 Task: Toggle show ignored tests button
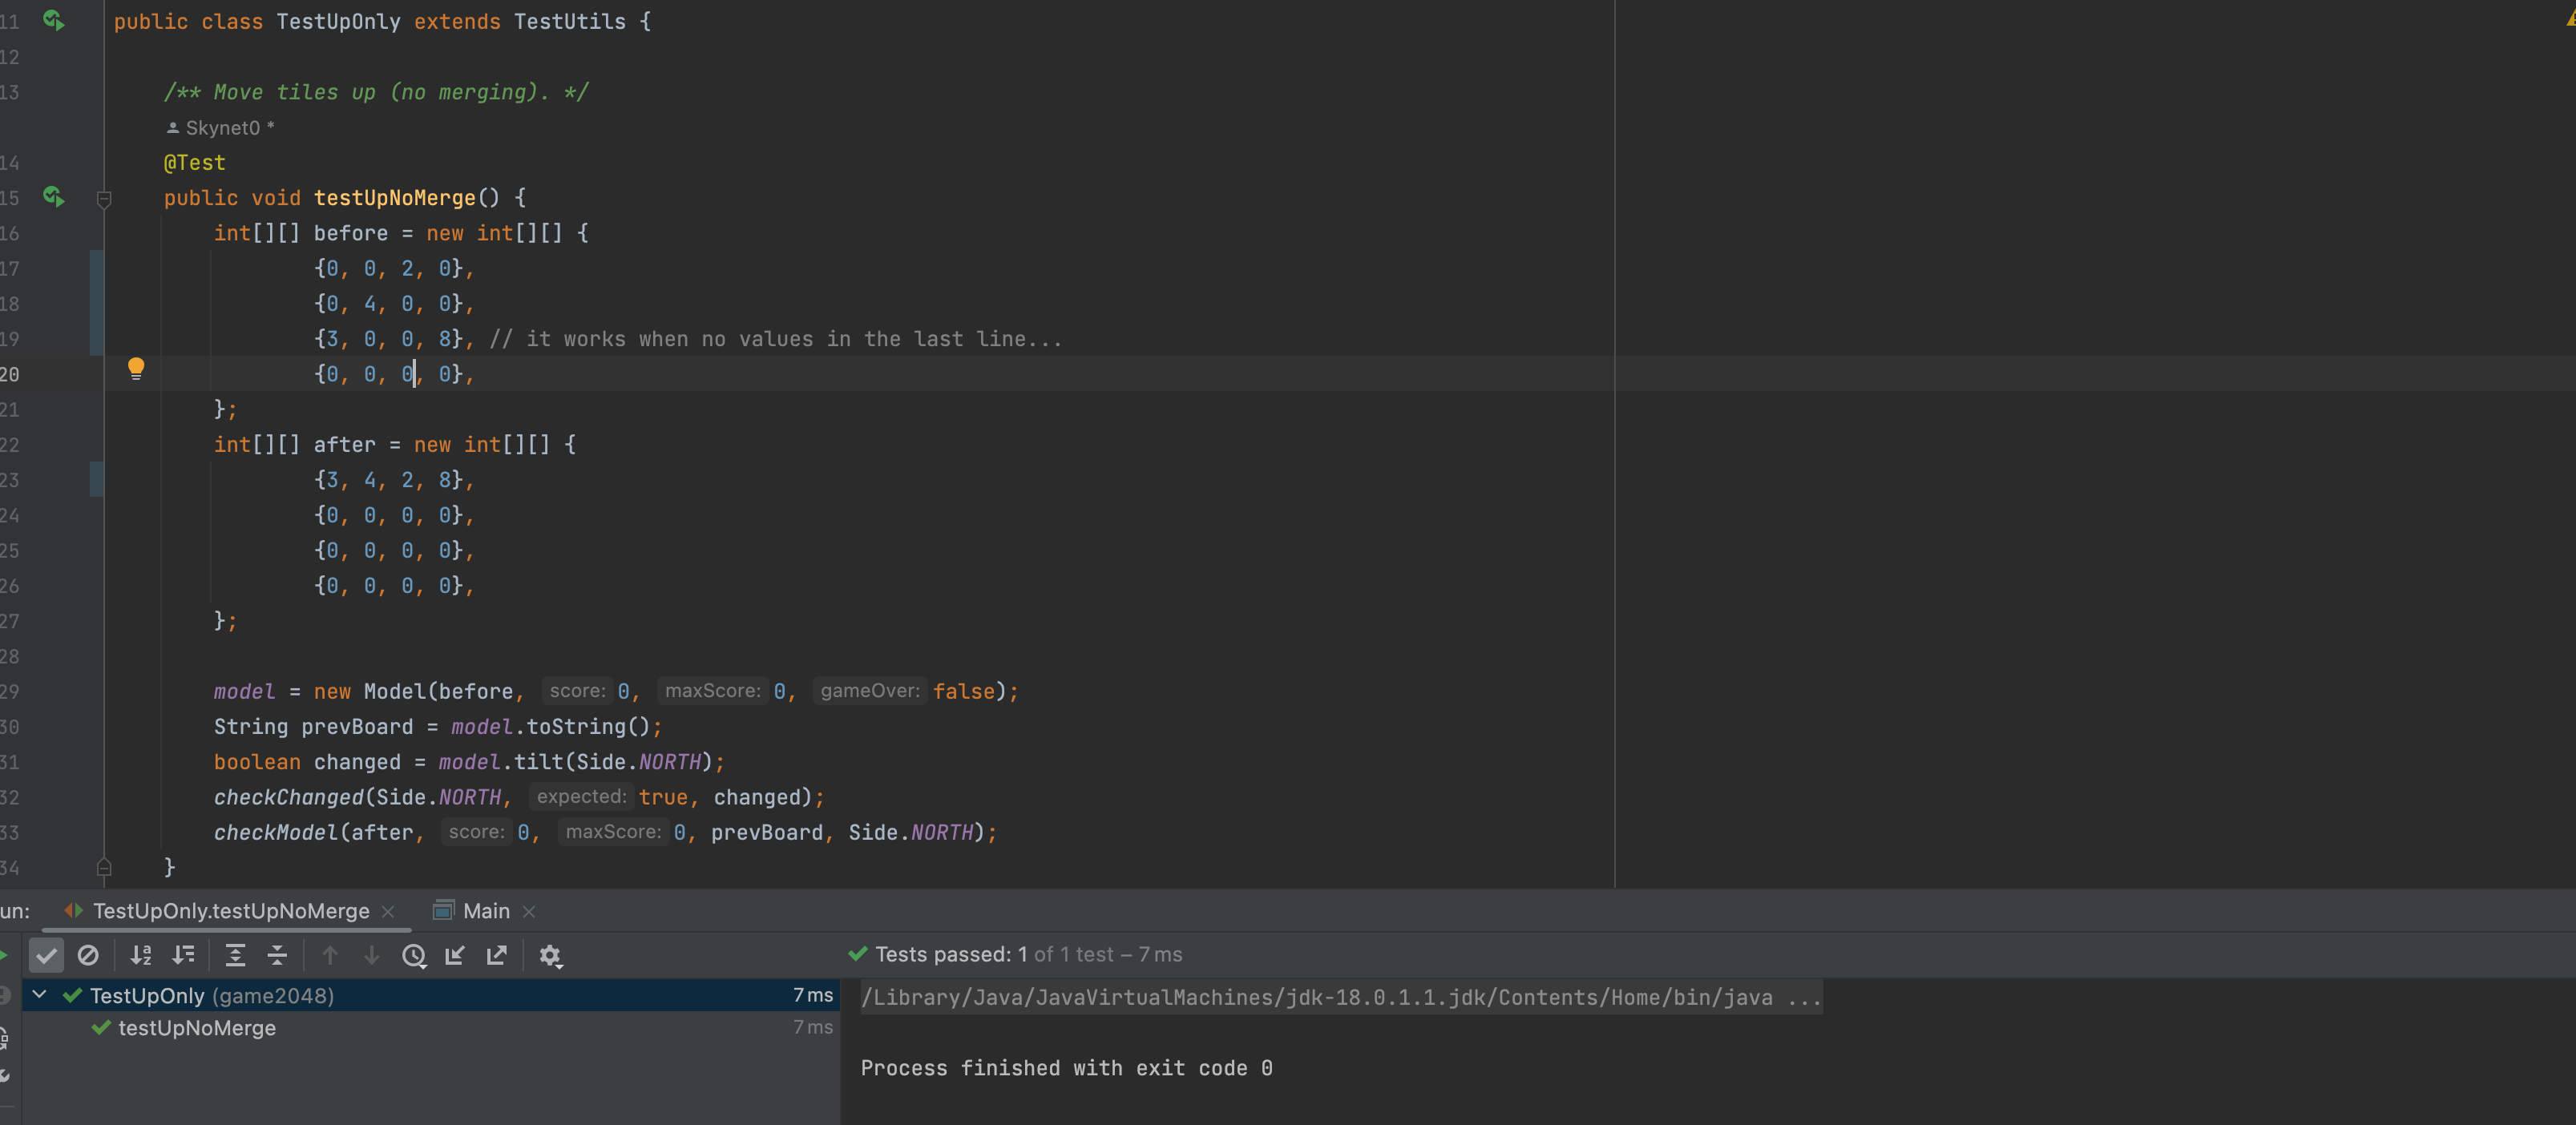pyautogui.click(x=88, y=956)
